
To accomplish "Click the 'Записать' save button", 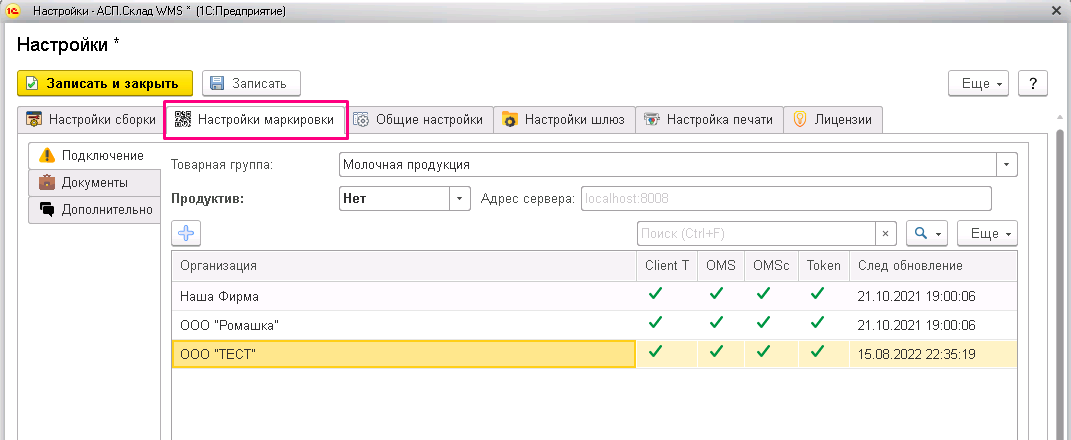I will click(251, 83).
